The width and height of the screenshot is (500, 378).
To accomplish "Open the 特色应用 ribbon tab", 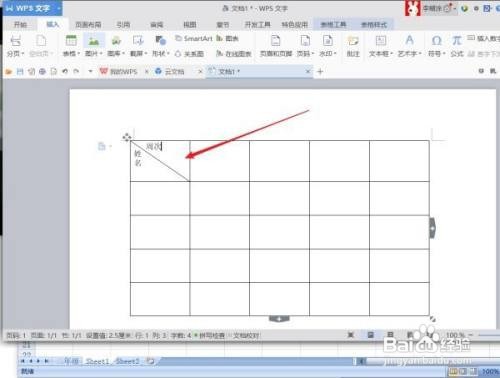I will pyautogui.click(x=295, y=25).
